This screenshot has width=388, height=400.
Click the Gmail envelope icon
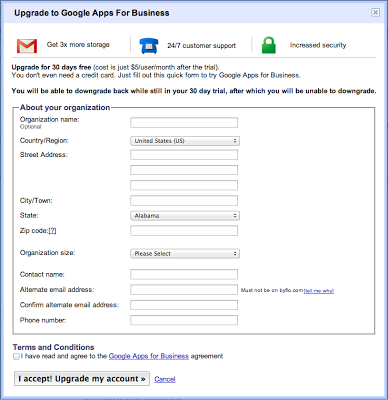[x=27, y=46]
